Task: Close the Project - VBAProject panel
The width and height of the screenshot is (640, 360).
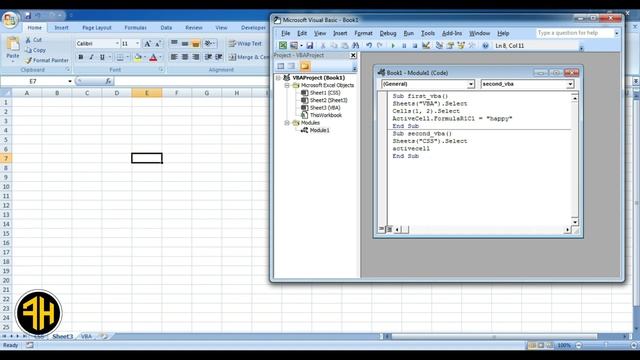Action: click(353, 56)
